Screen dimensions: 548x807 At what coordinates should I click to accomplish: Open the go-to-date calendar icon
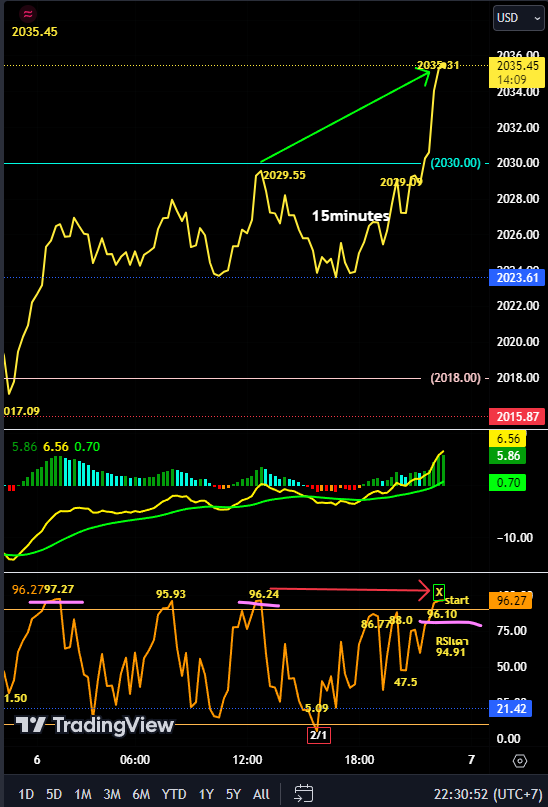click(x=304, y=793)
